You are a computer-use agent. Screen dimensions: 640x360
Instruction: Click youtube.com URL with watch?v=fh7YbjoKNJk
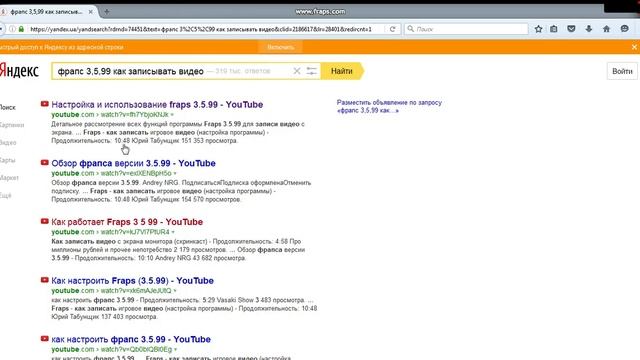click(110, 115)
